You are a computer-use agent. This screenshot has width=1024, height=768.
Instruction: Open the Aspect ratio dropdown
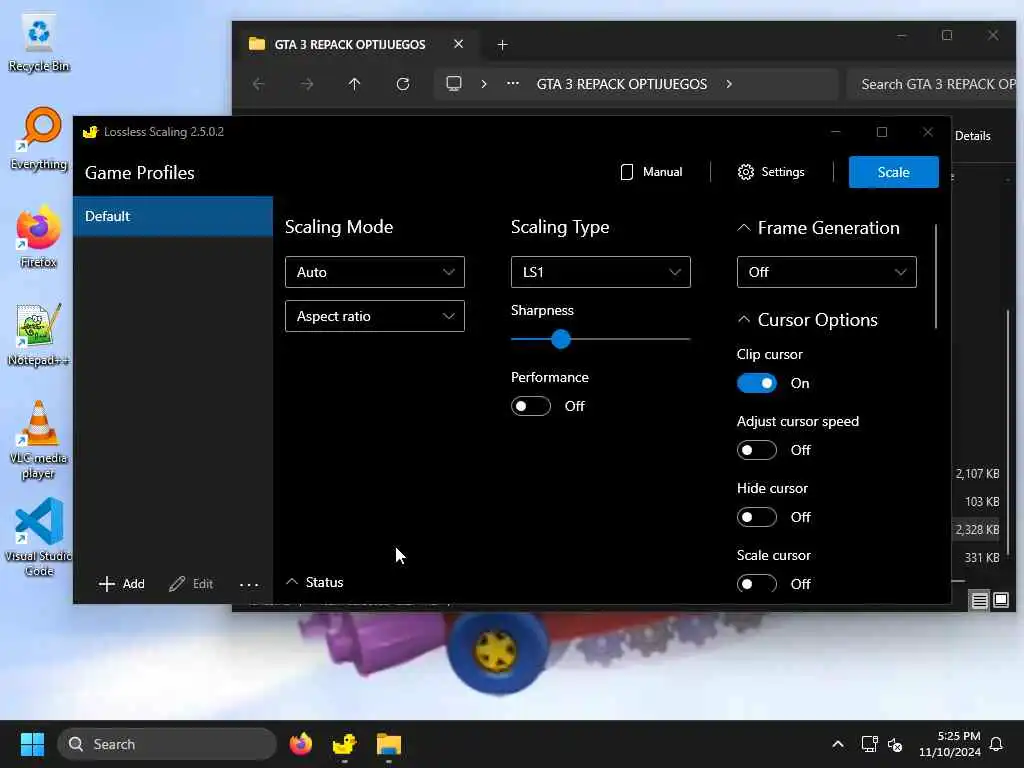[x=375, y=316]
